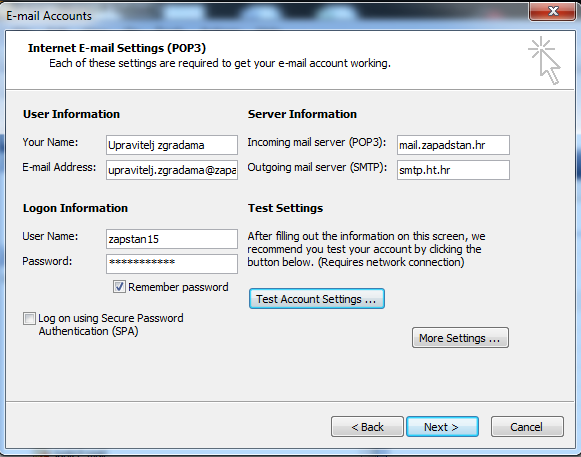The width and height of the screenshot is (581, 457).
Task: Cancel the e-mail account setup
Action: click(x=527, y=427)
